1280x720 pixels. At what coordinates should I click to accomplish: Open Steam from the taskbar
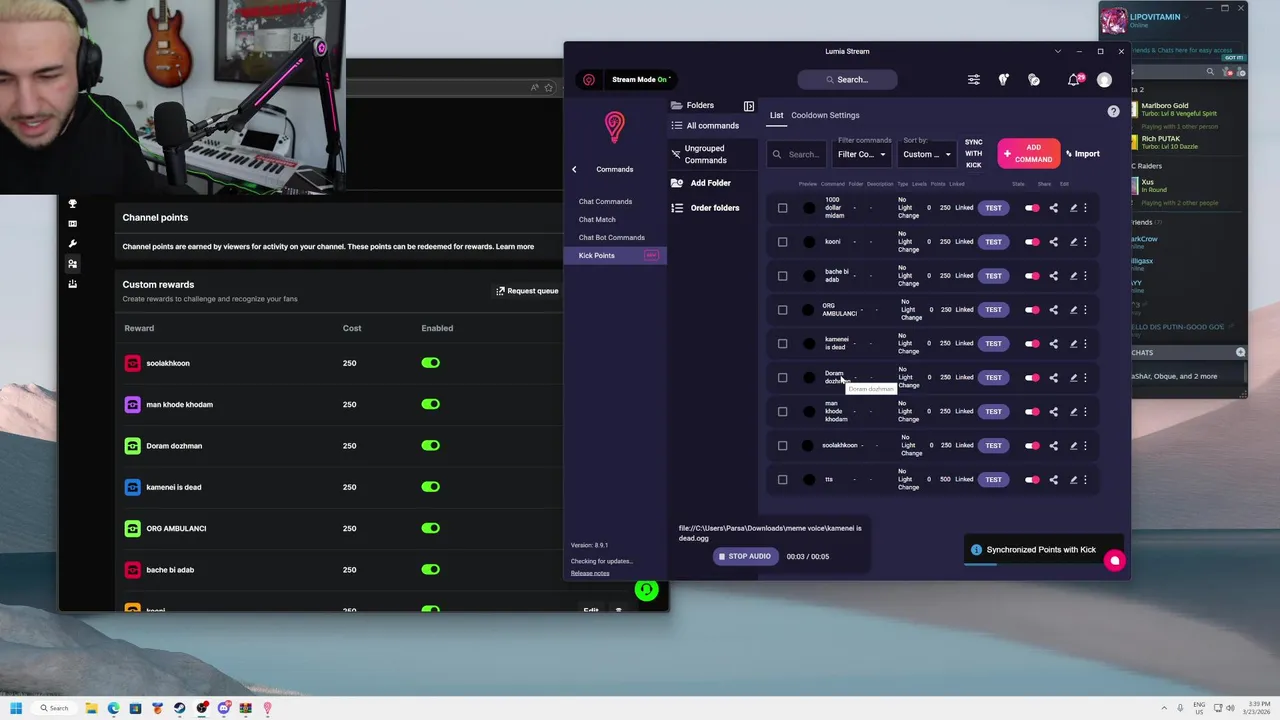click(179, 708)
